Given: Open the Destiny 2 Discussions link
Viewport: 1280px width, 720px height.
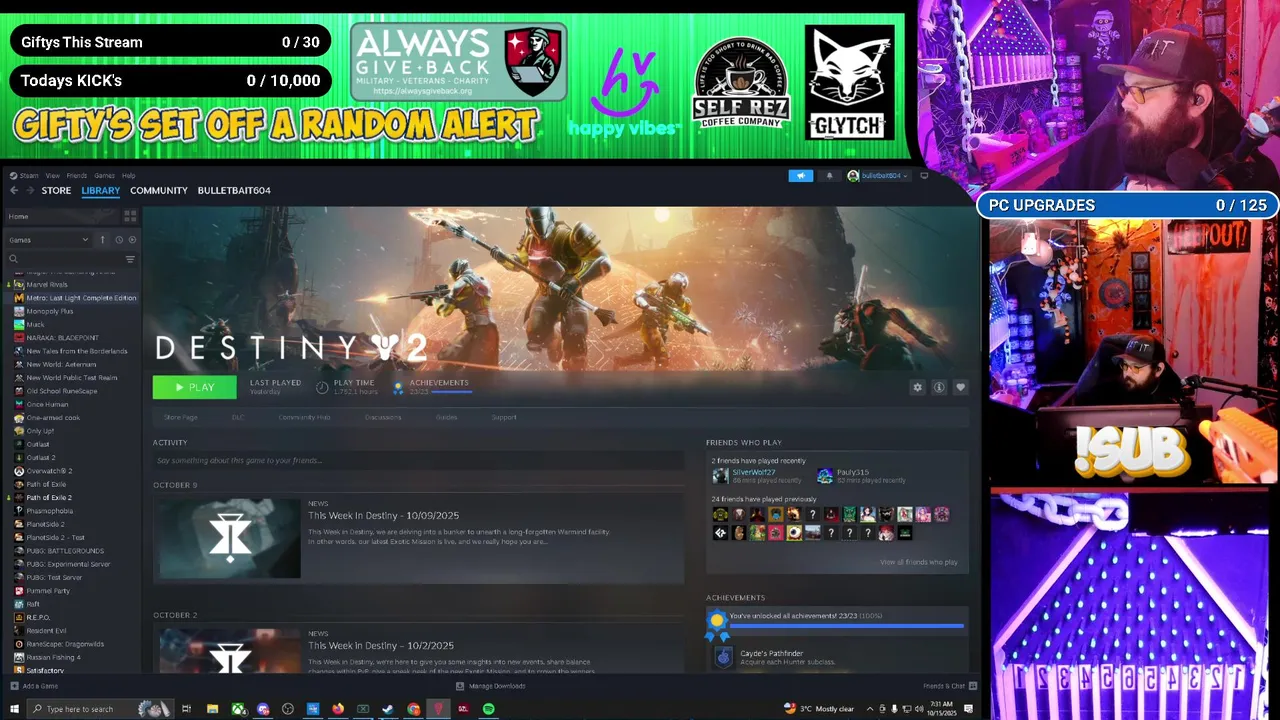Looking at the screenshot, I should [x=383, y=417].
